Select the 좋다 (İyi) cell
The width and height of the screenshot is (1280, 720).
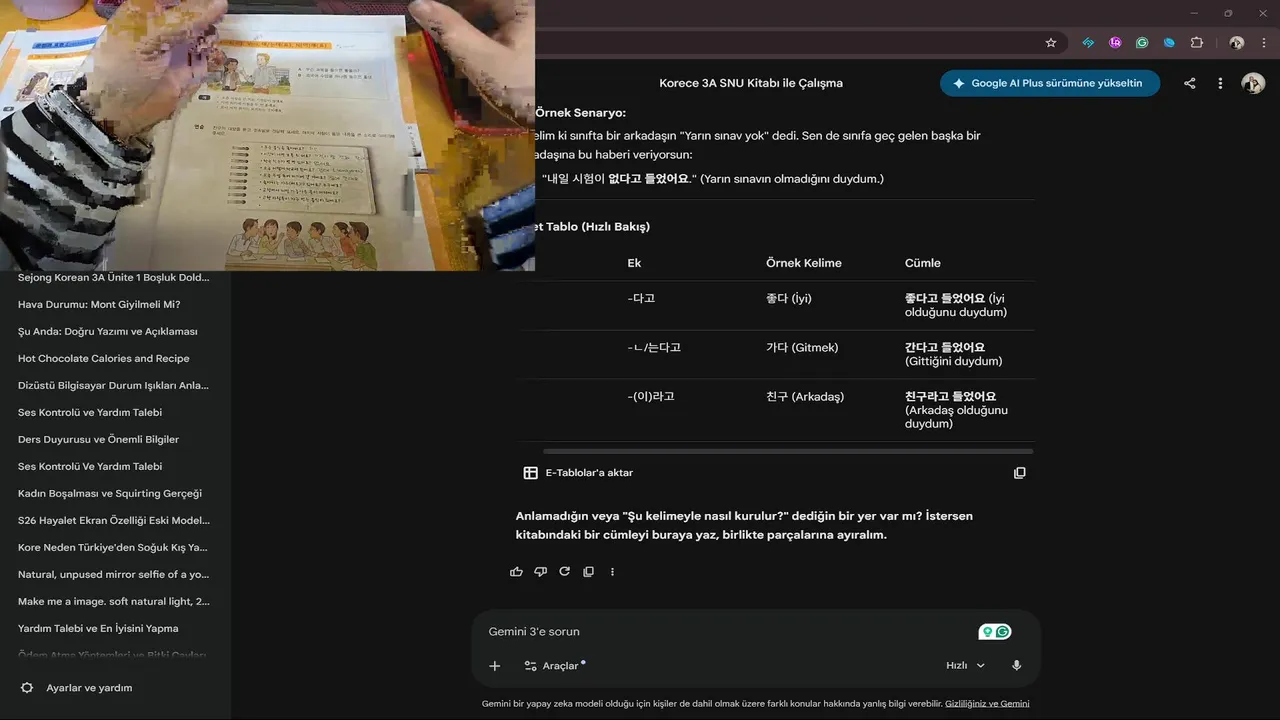pos(789,298)
